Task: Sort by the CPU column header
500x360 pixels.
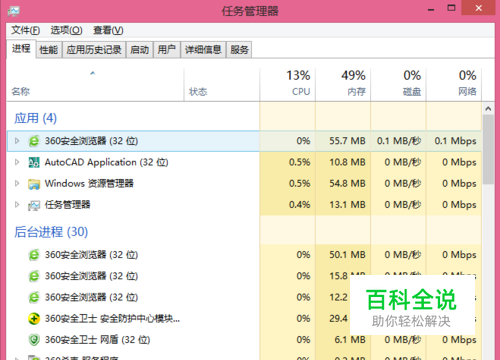Action: pos(288,85)
